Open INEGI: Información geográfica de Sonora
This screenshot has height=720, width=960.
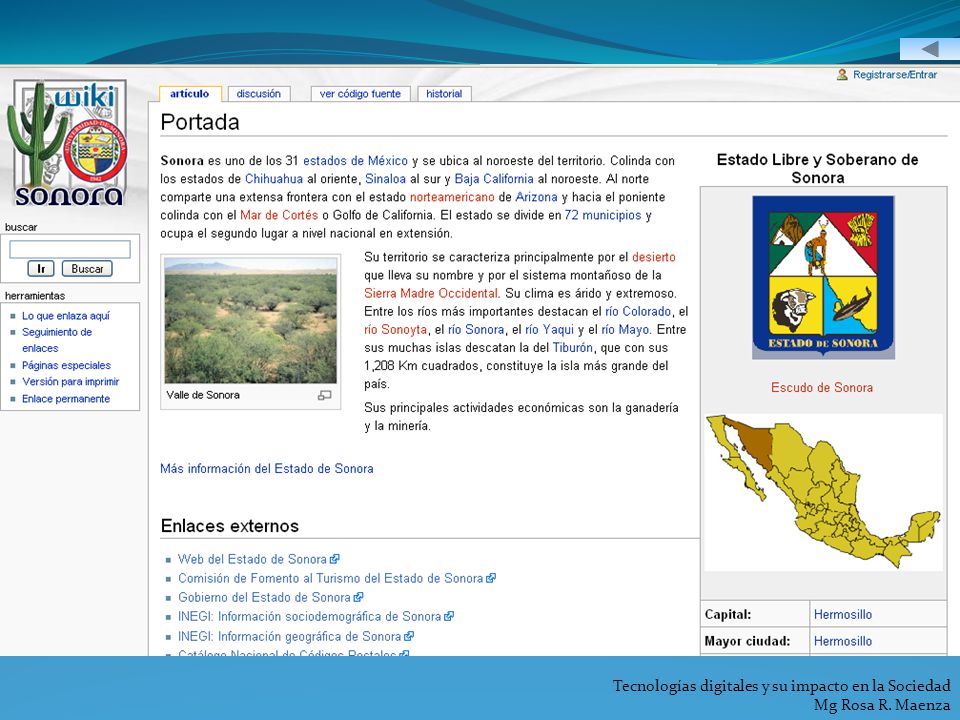[x=289, y=636]
